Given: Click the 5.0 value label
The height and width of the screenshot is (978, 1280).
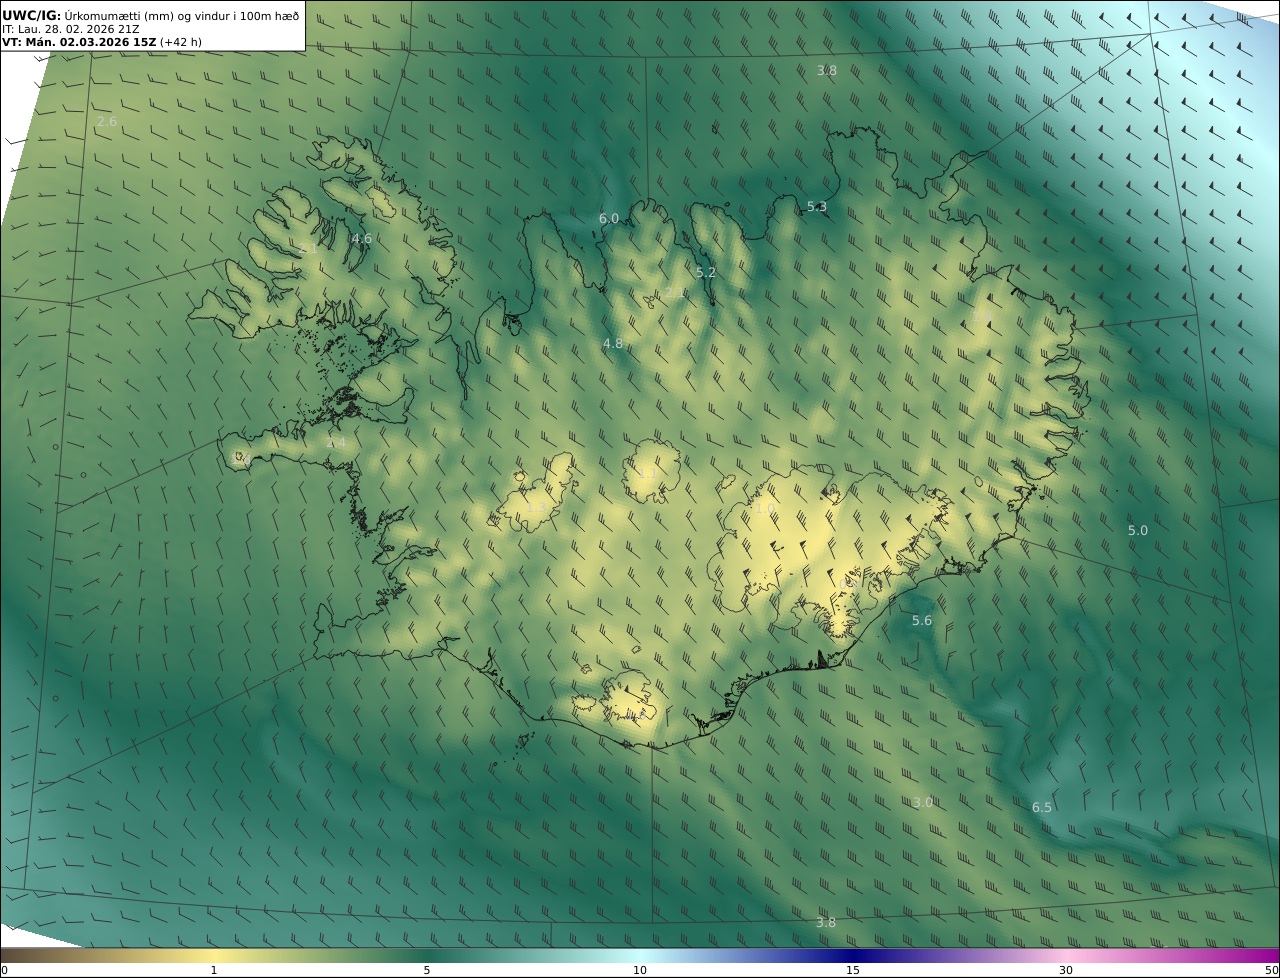Looking at the screenshot, I should tap(1138, 530).
